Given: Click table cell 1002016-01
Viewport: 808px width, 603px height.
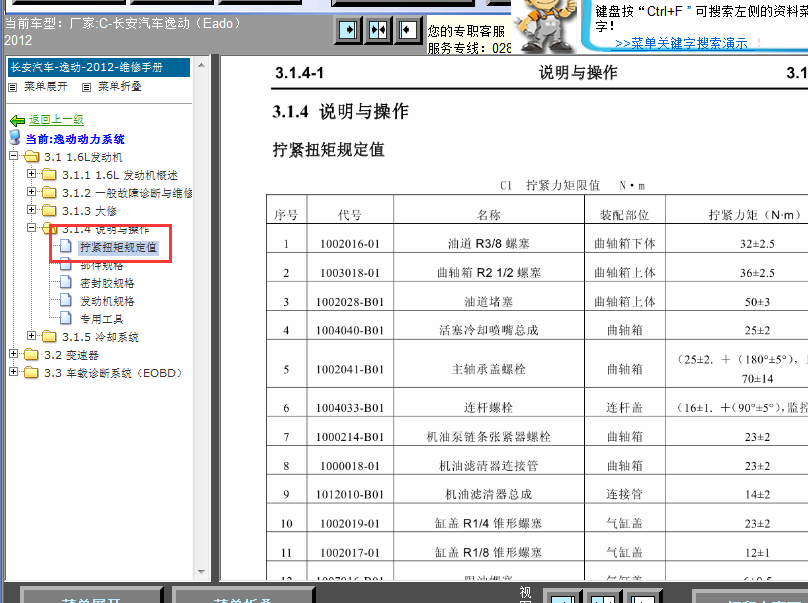Looking at the screenshot, I should pyautogui.click(x=350, y=244).
